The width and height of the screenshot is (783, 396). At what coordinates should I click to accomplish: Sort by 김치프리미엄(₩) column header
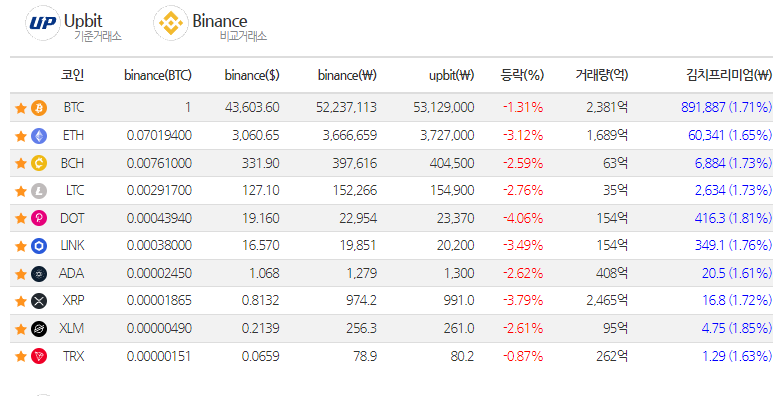[x=729, y=75]
